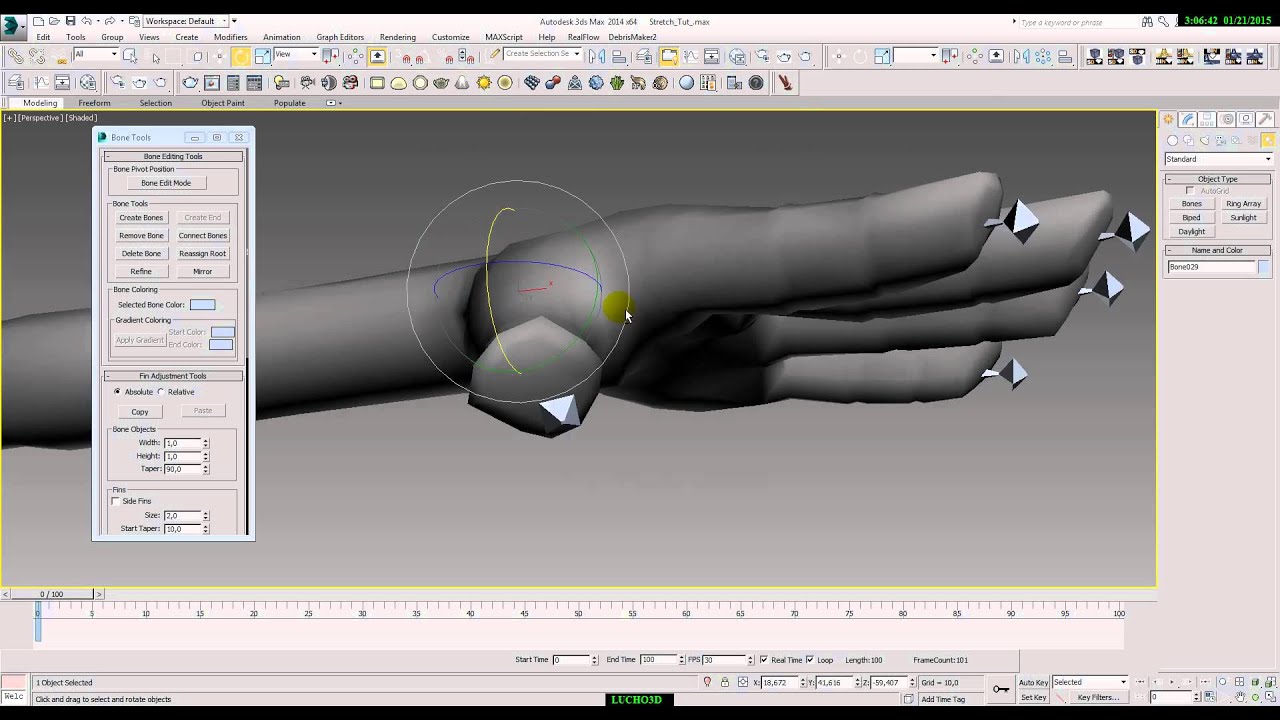Click the Pan View hand icon

pos(1240,697)
